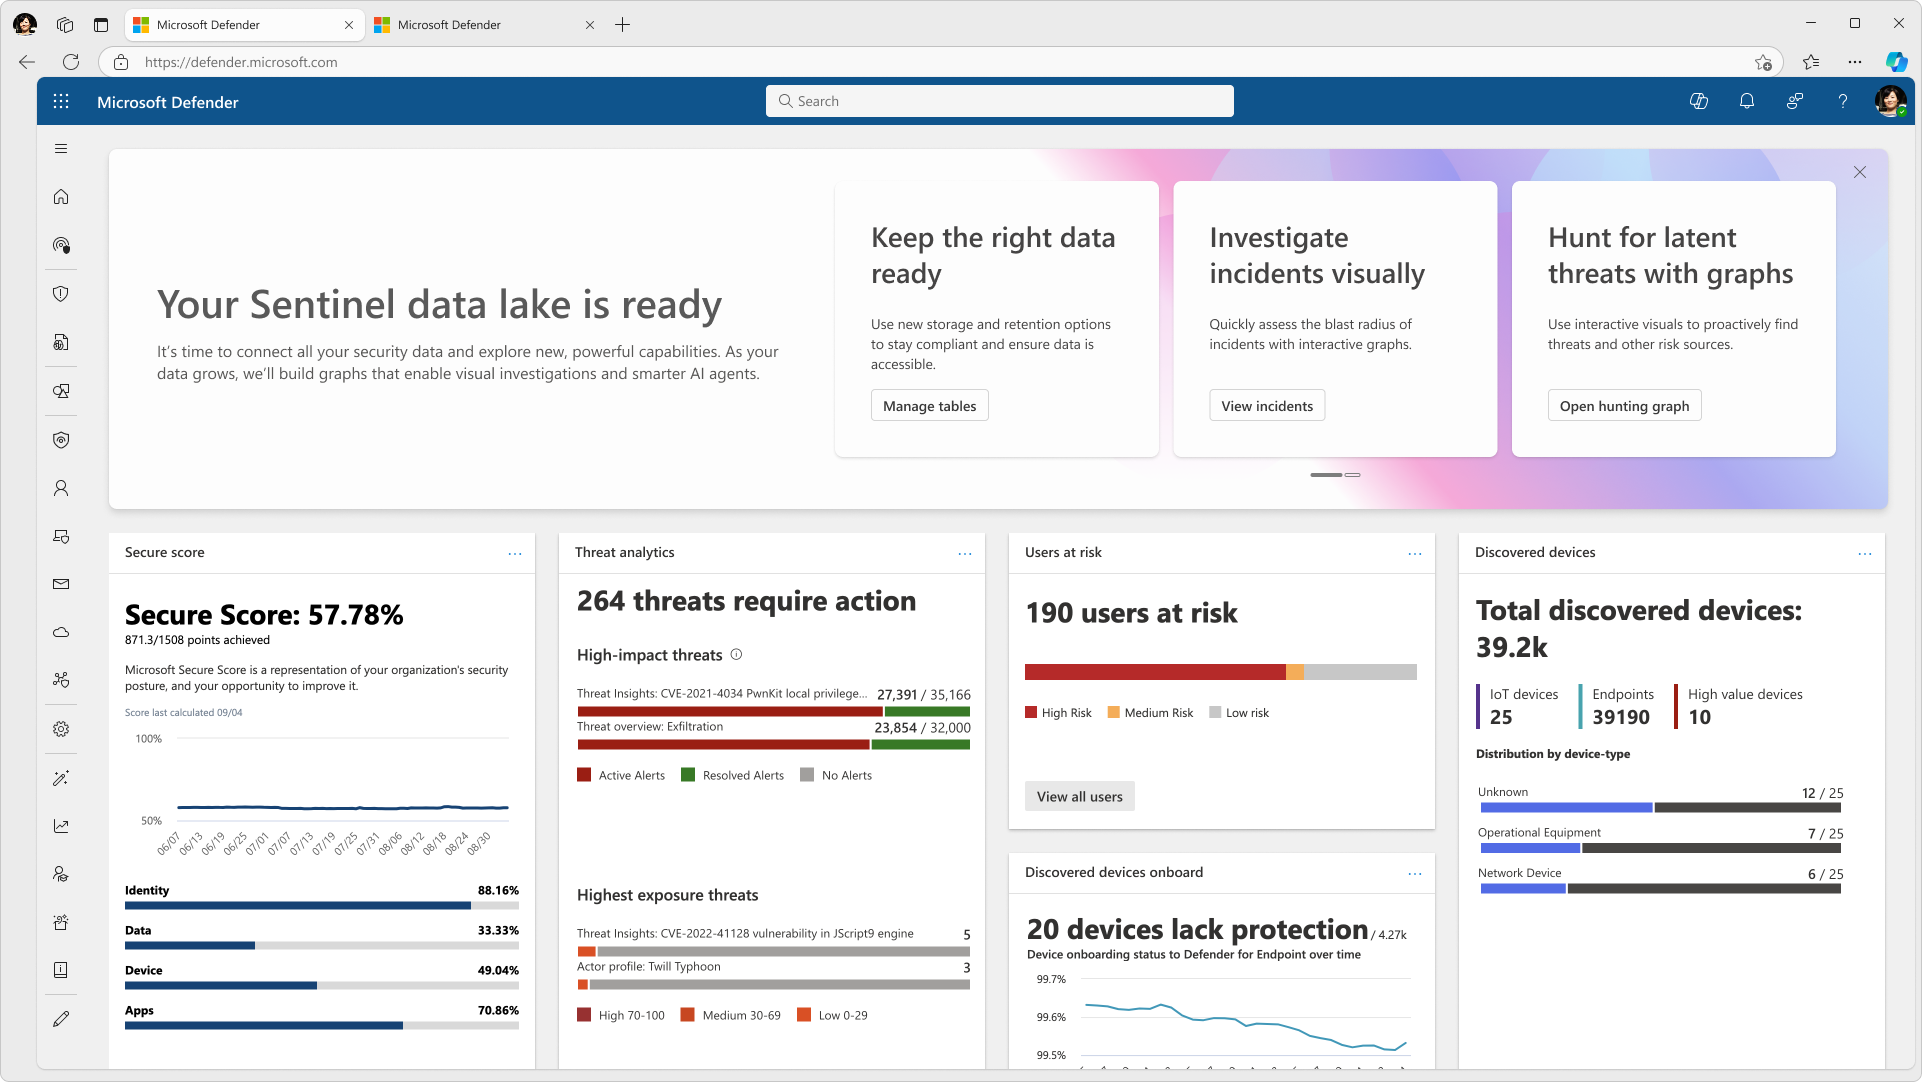Open the help question mark icon
The height and width of the screenshot is (1082, 1922).
1842,101
